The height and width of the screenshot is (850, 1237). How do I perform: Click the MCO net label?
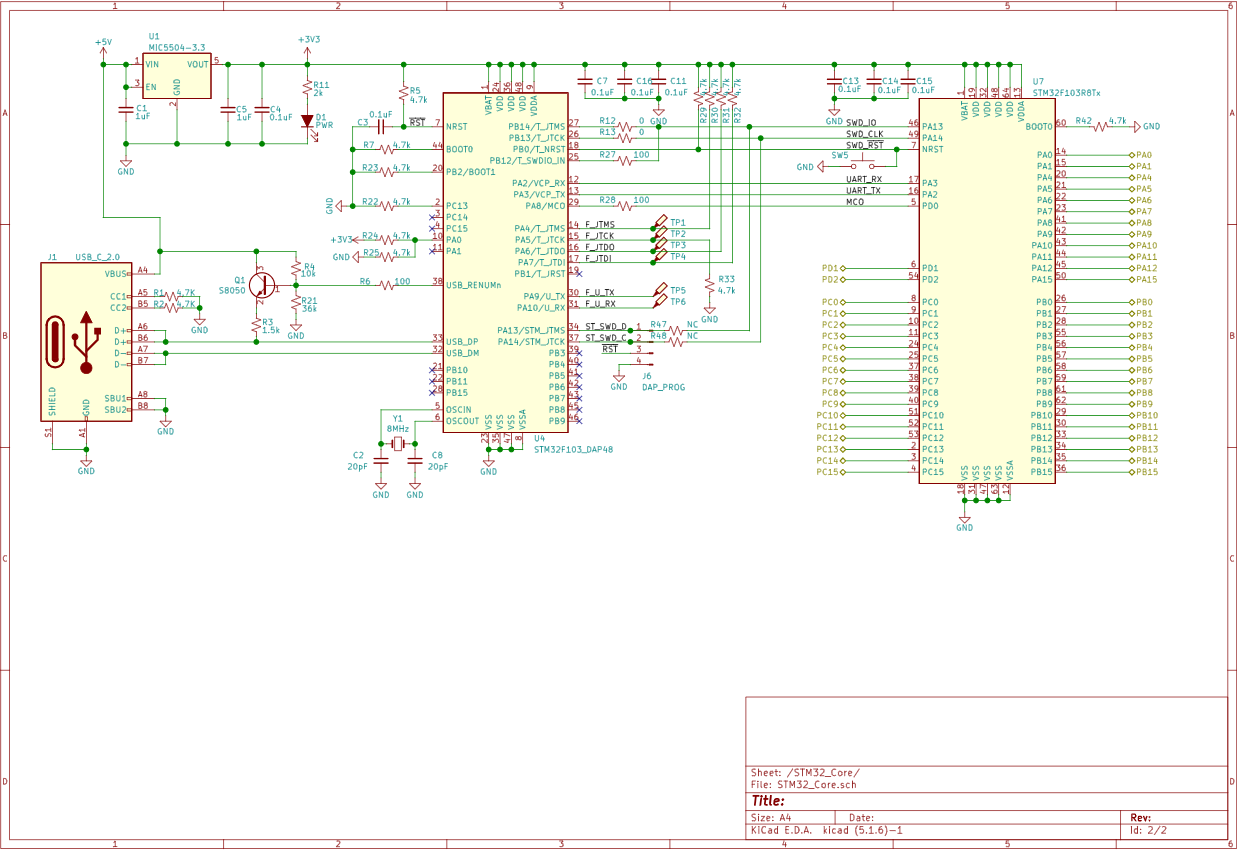pos(855,202)
